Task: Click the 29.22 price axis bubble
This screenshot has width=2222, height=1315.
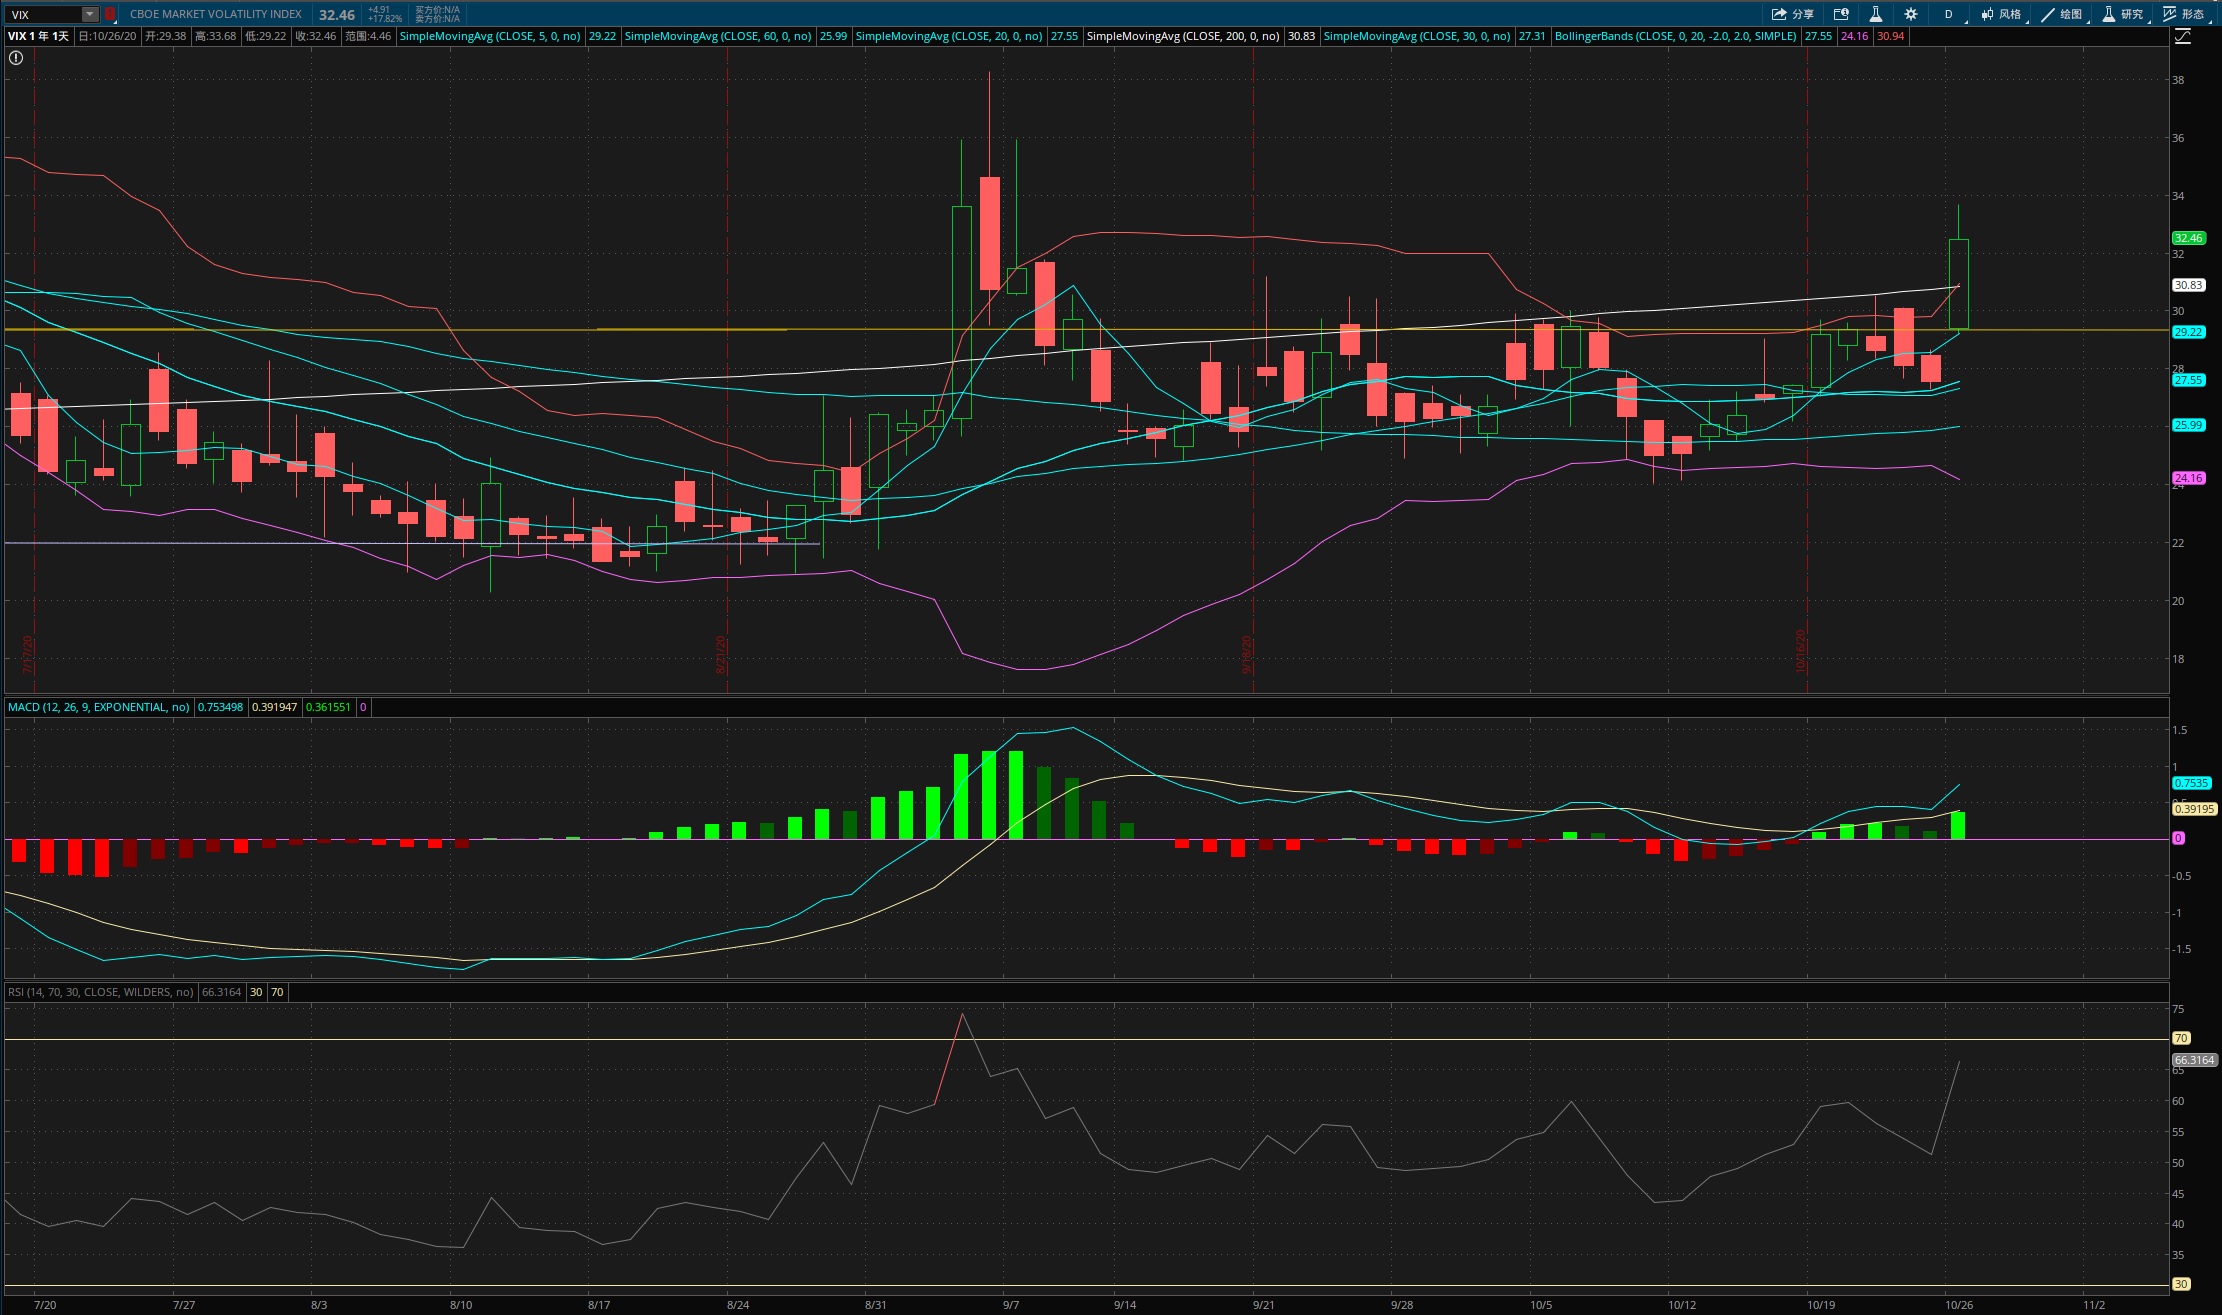Action: coord(2188,332)
